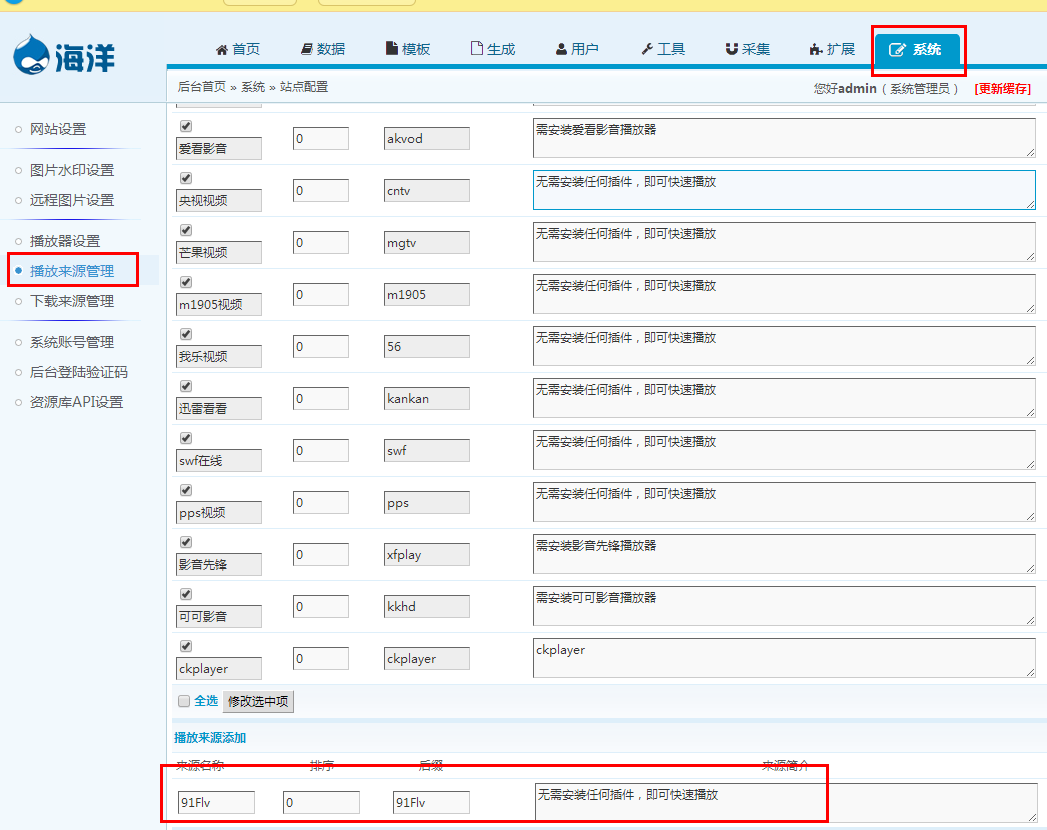Image resolution: width=1047 pixels, height=830 pixels.
Task: Open 远程图片设置 in sidebar
Action: (x=72, y=200)
